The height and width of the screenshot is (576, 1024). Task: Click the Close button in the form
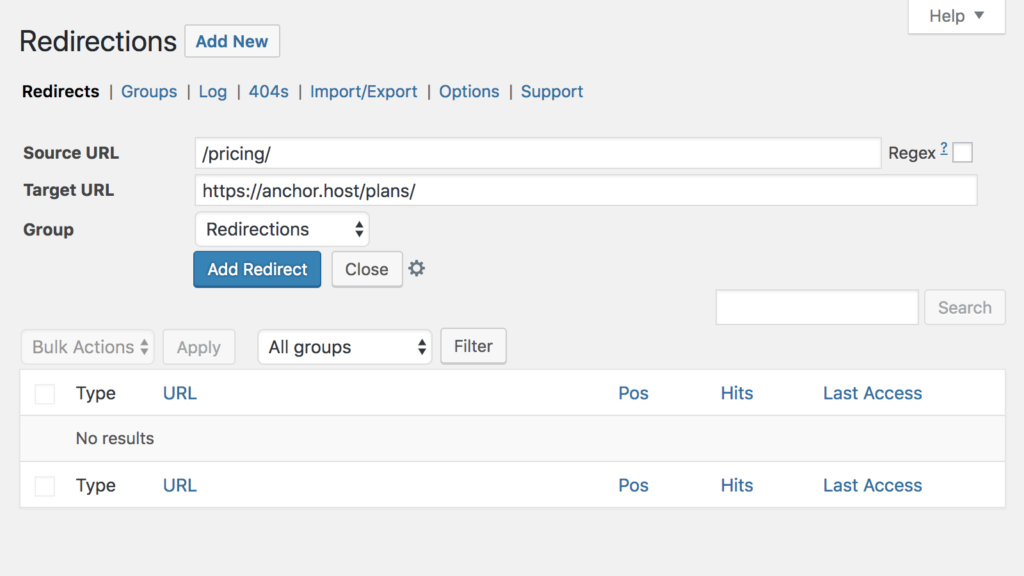point(367,269)
